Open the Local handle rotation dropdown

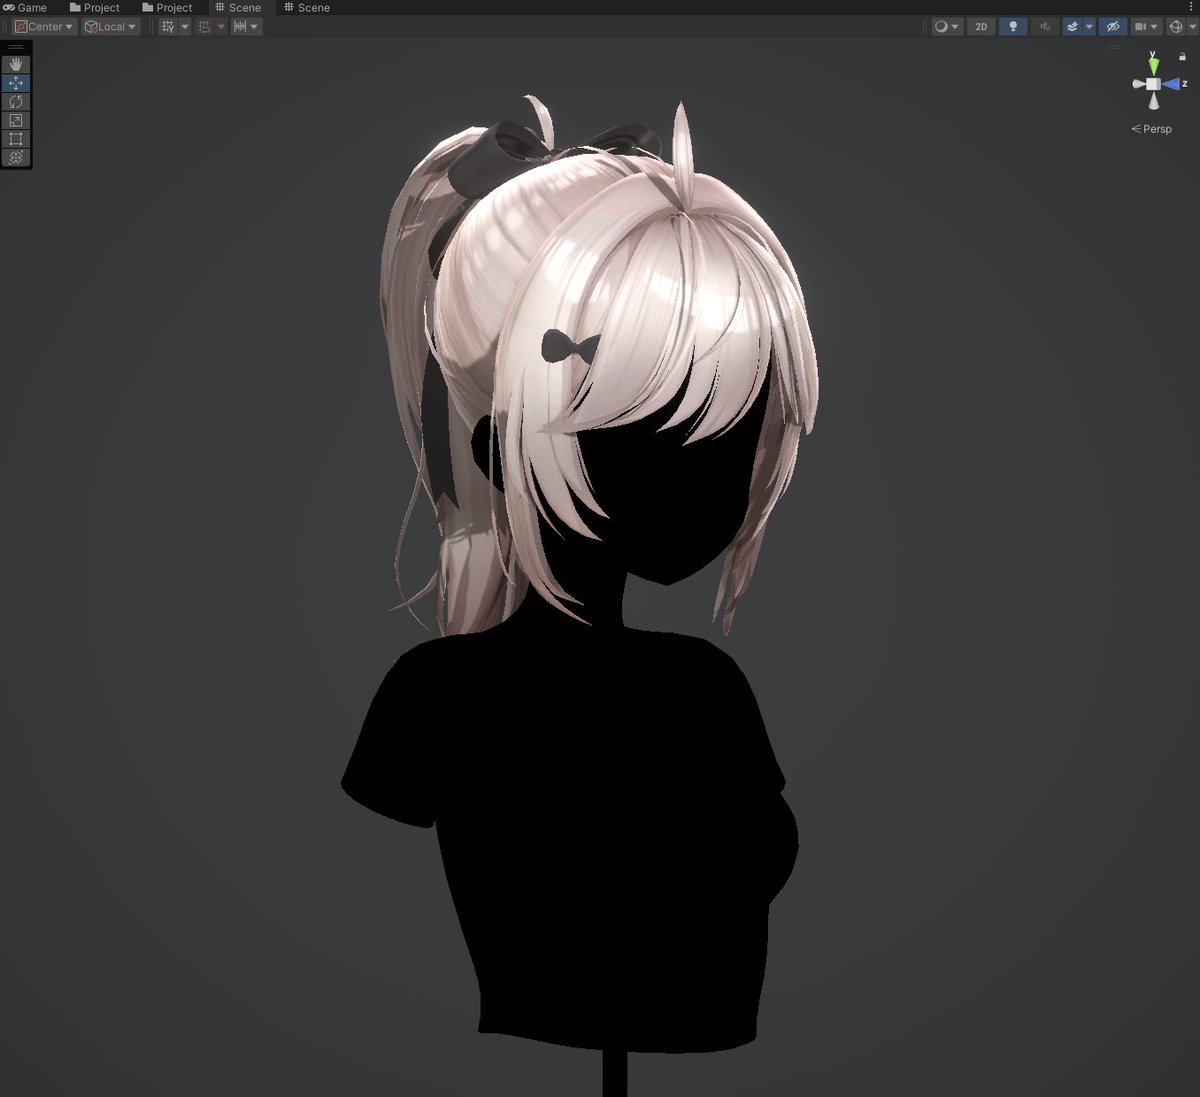tap(111, 27)
